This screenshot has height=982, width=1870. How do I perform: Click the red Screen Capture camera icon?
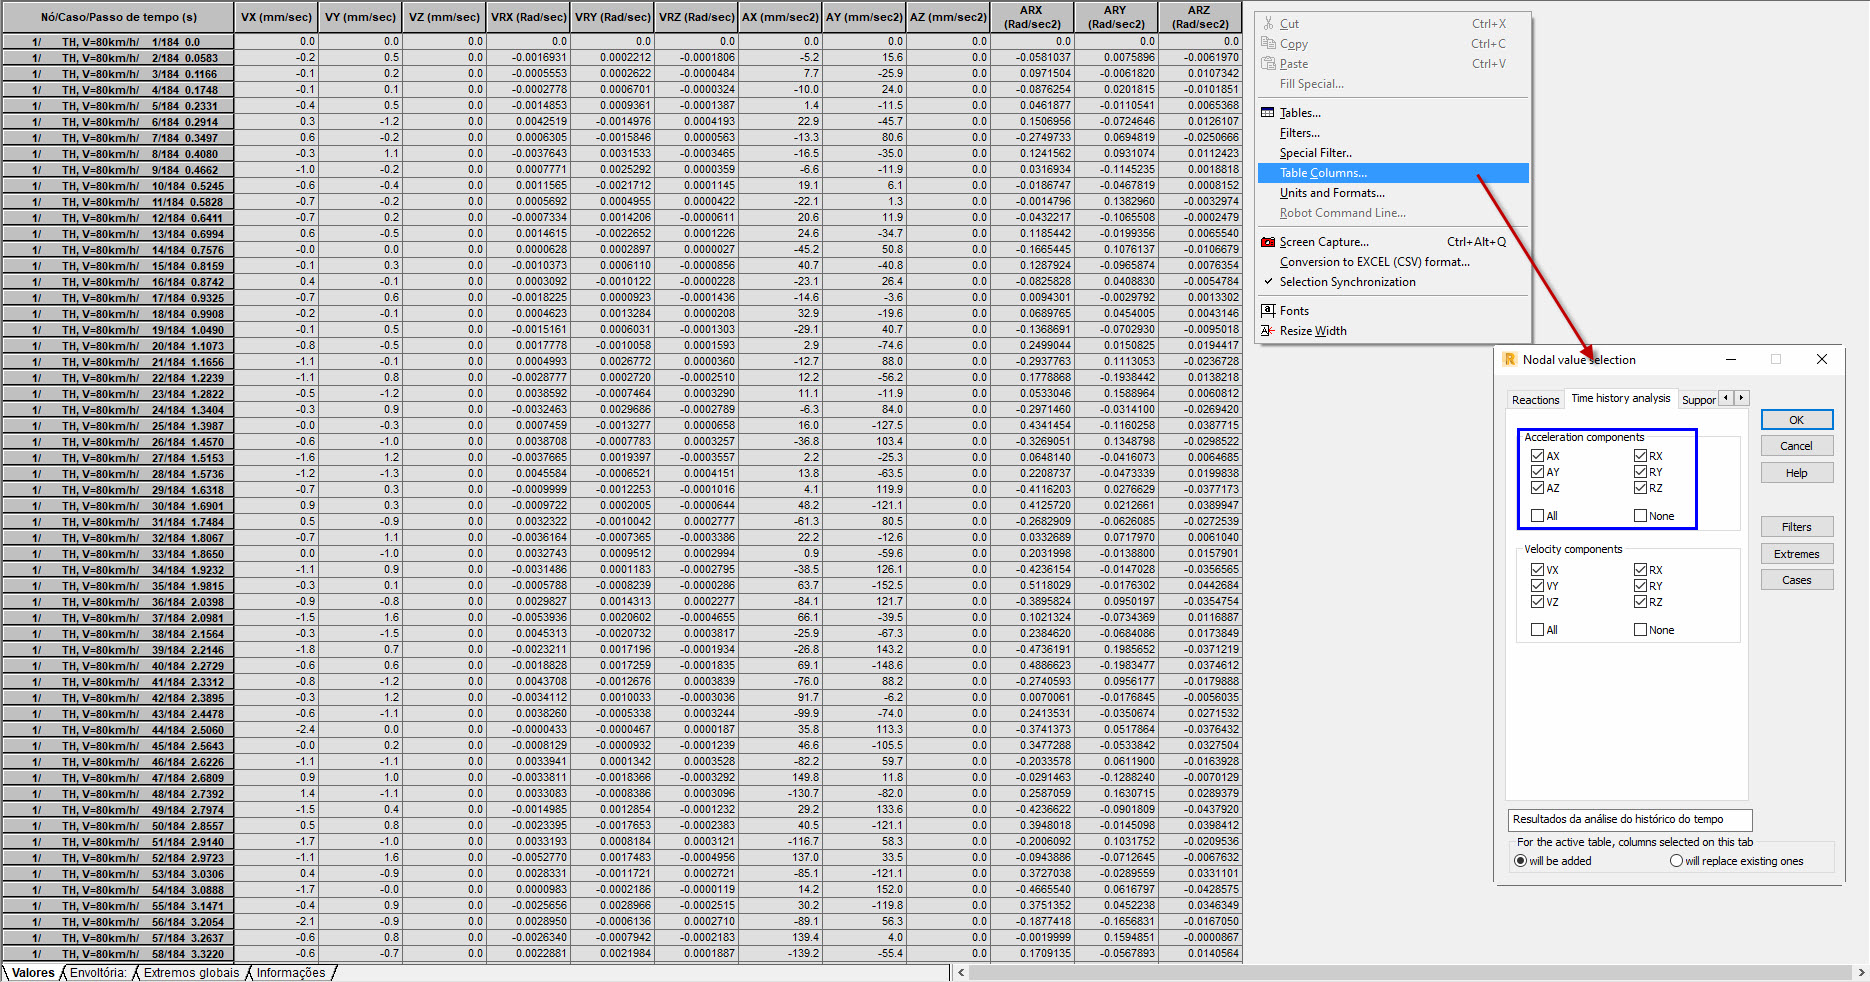[x=1267, y=241]
